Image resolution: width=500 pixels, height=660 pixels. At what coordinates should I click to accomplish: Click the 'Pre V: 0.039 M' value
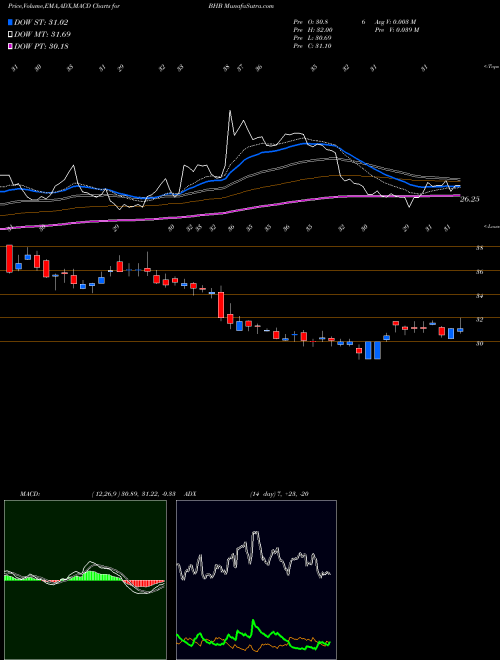398,30
